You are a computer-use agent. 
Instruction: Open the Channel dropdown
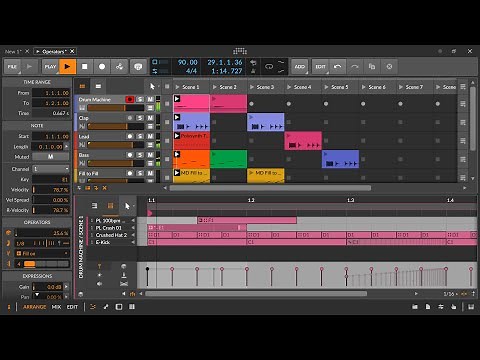51,169
